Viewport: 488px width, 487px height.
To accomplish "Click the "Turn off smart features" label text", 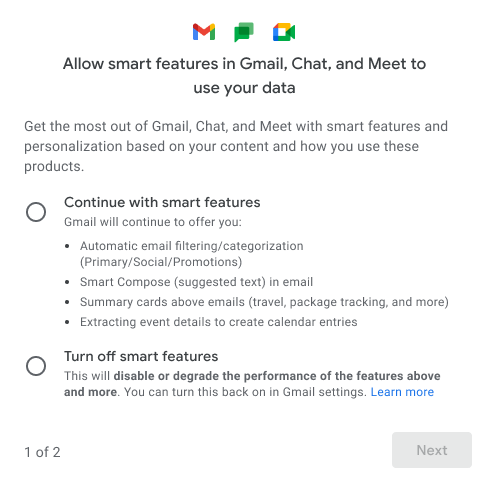I will (x=141, y=356).
